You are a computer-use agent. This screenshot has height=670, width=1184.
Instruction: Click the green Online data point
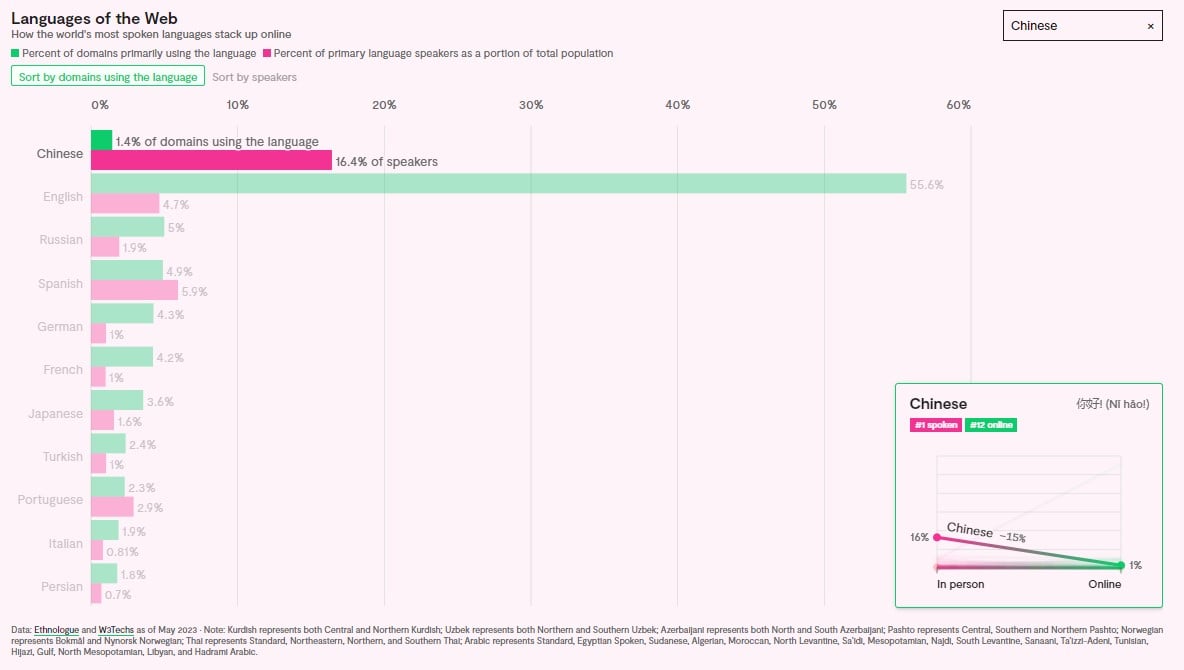click(x=1121, y=565)
